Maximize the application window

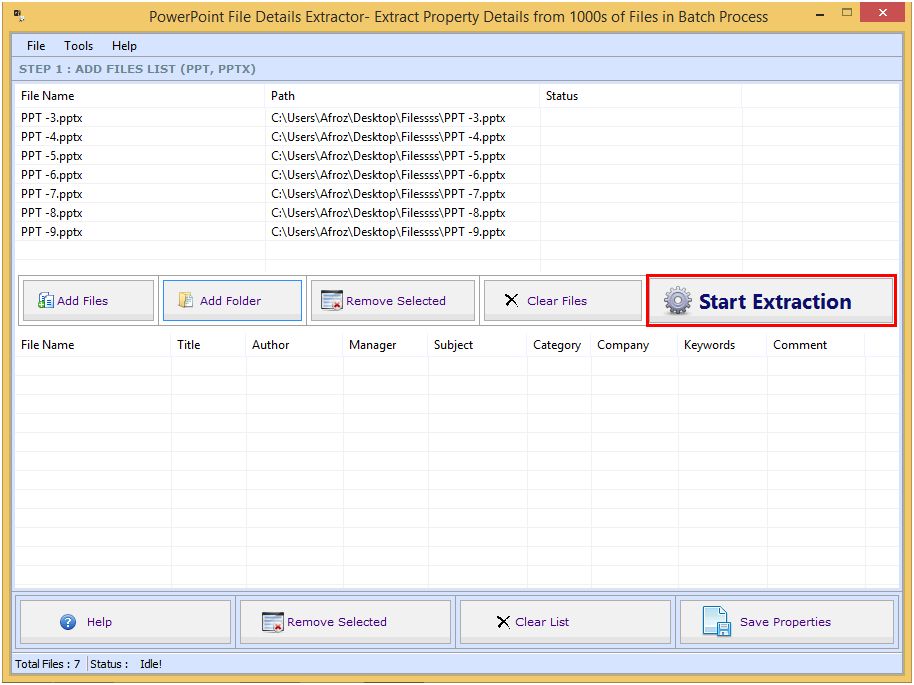point(847,13)
